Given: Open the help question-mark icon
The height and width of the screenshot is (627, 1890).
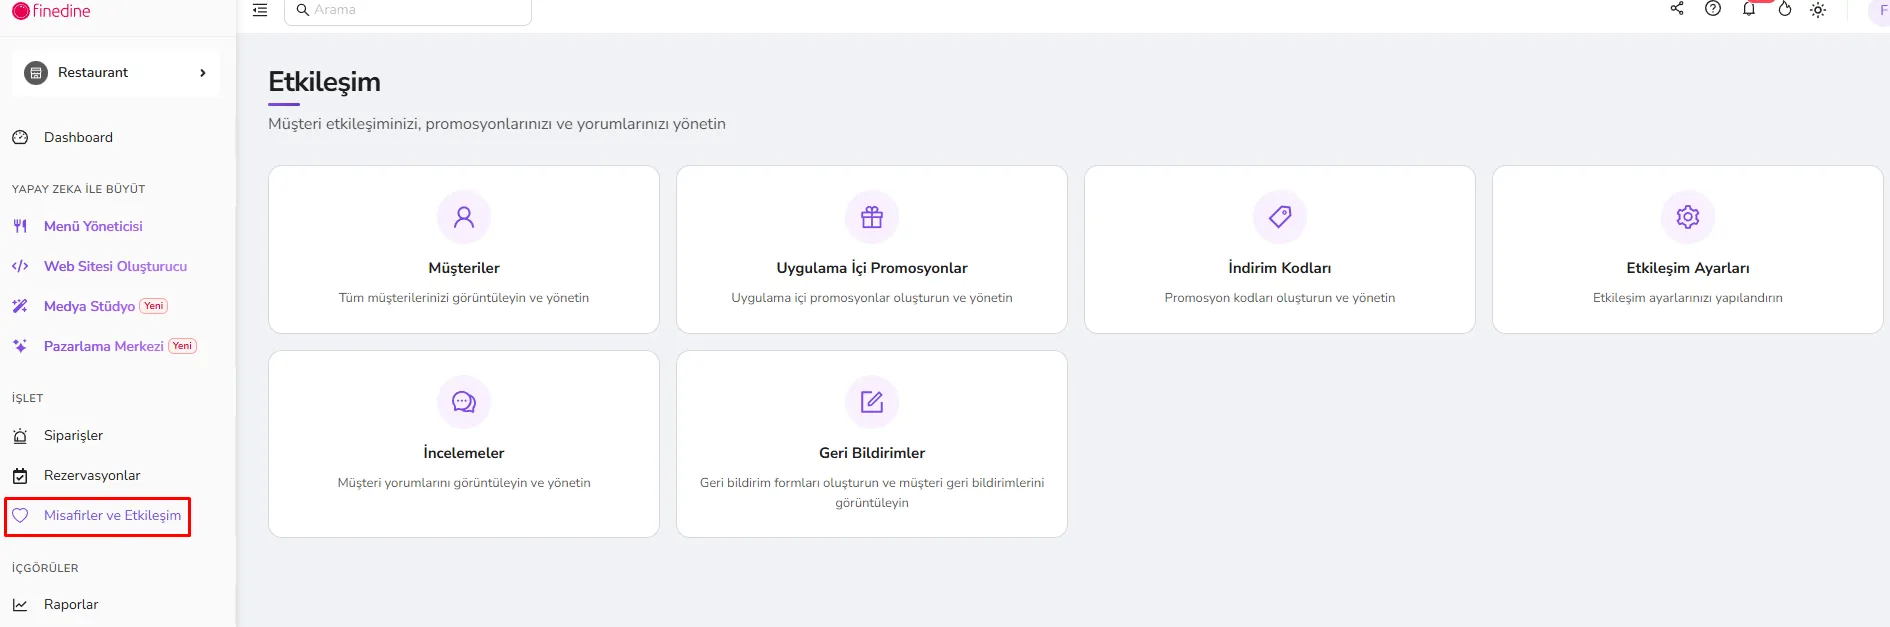Looking at the screenshot, I should 1713,9.
